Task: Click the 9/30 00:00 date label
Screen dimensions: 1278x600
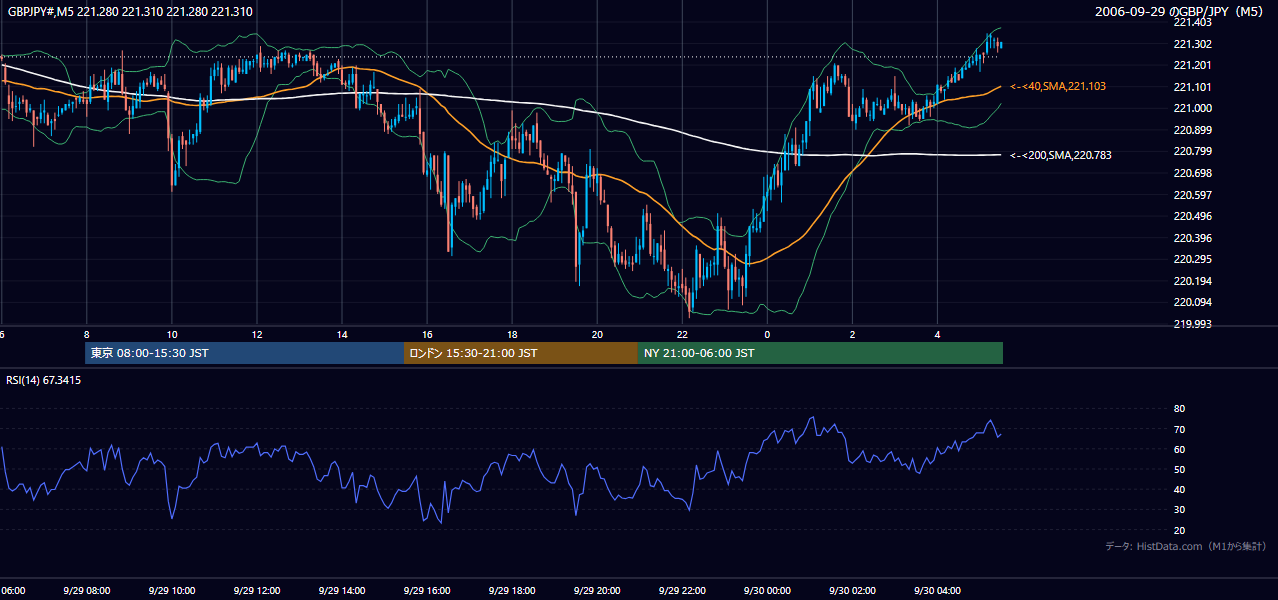Action: point(767,591)
